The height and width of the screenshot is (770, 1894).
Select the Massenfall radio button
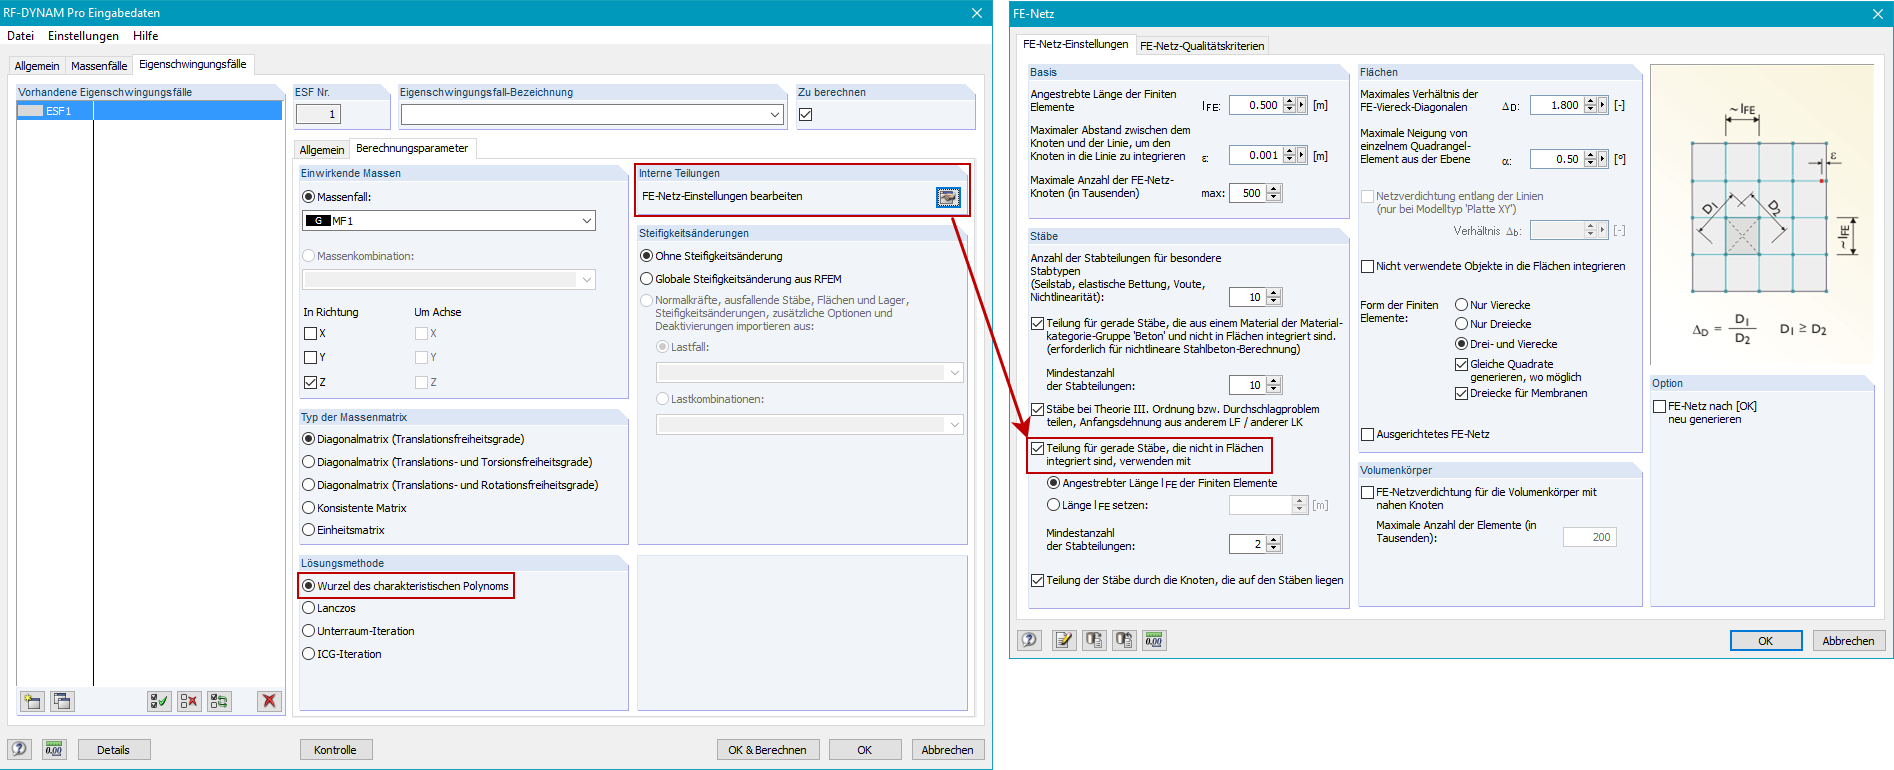point(309,197)
